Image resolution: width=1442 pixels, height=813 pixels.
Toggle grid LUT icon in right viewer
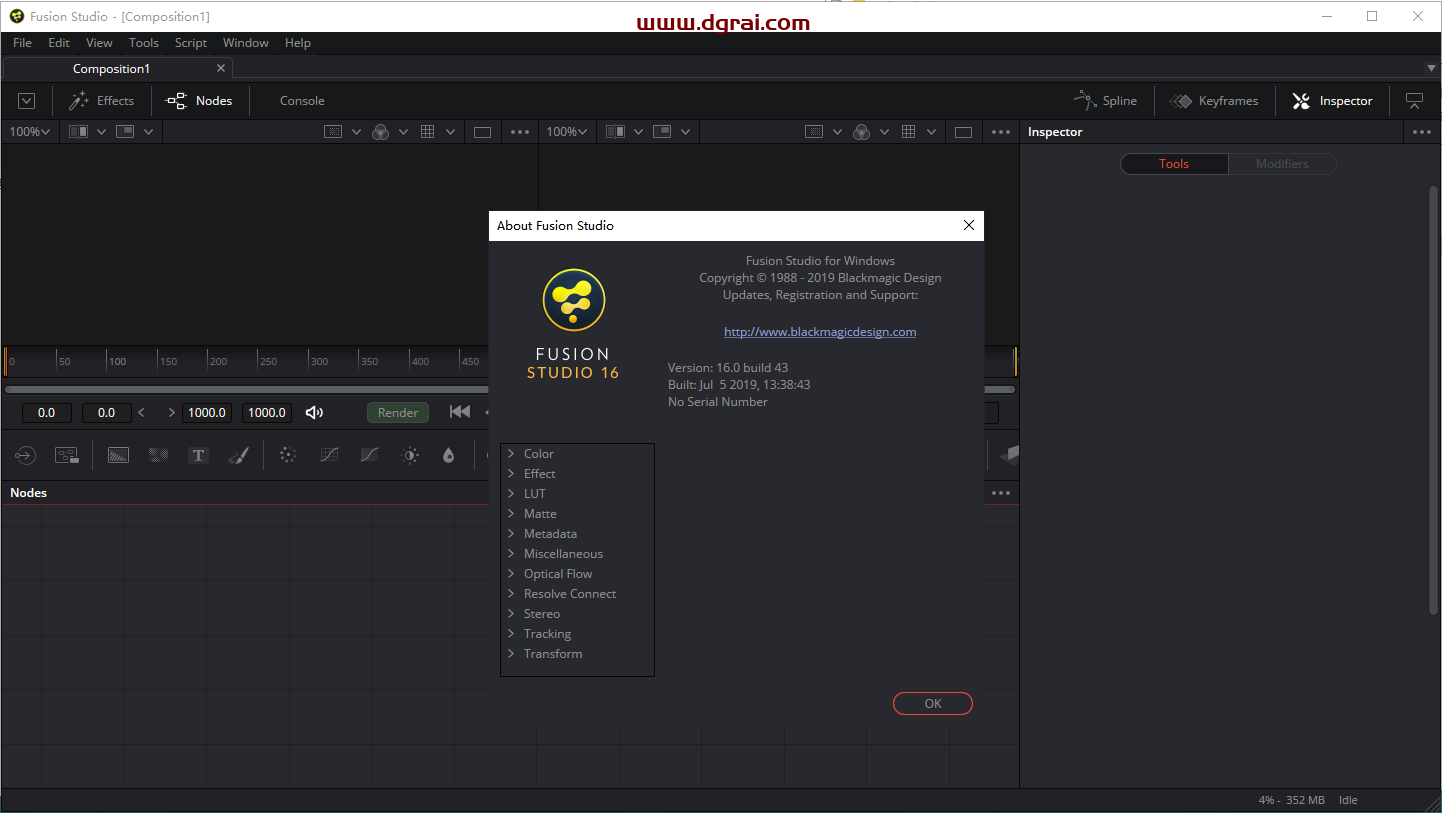coord(908,132)
